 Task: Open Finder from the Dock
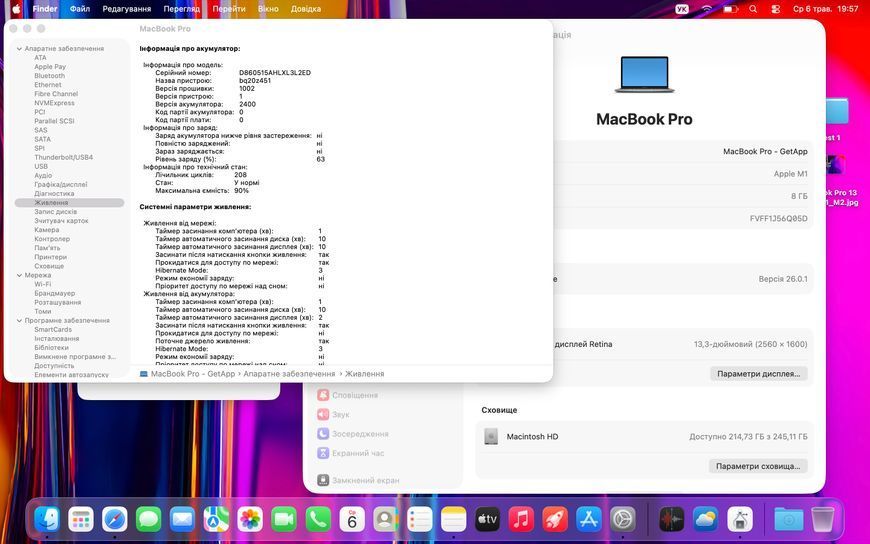pos(47,520)
